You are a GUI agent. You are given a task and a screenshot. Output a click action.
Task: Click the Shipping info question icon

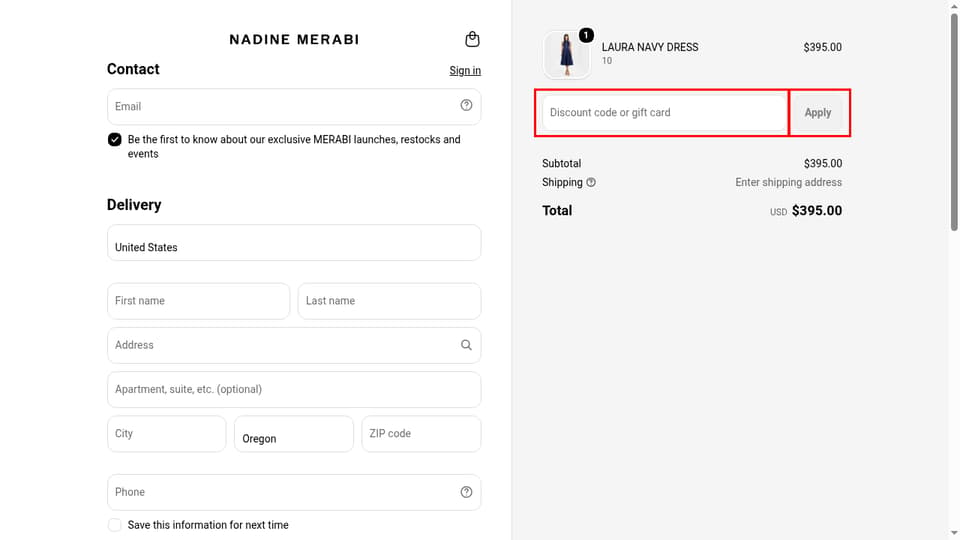tap(591, 182)
